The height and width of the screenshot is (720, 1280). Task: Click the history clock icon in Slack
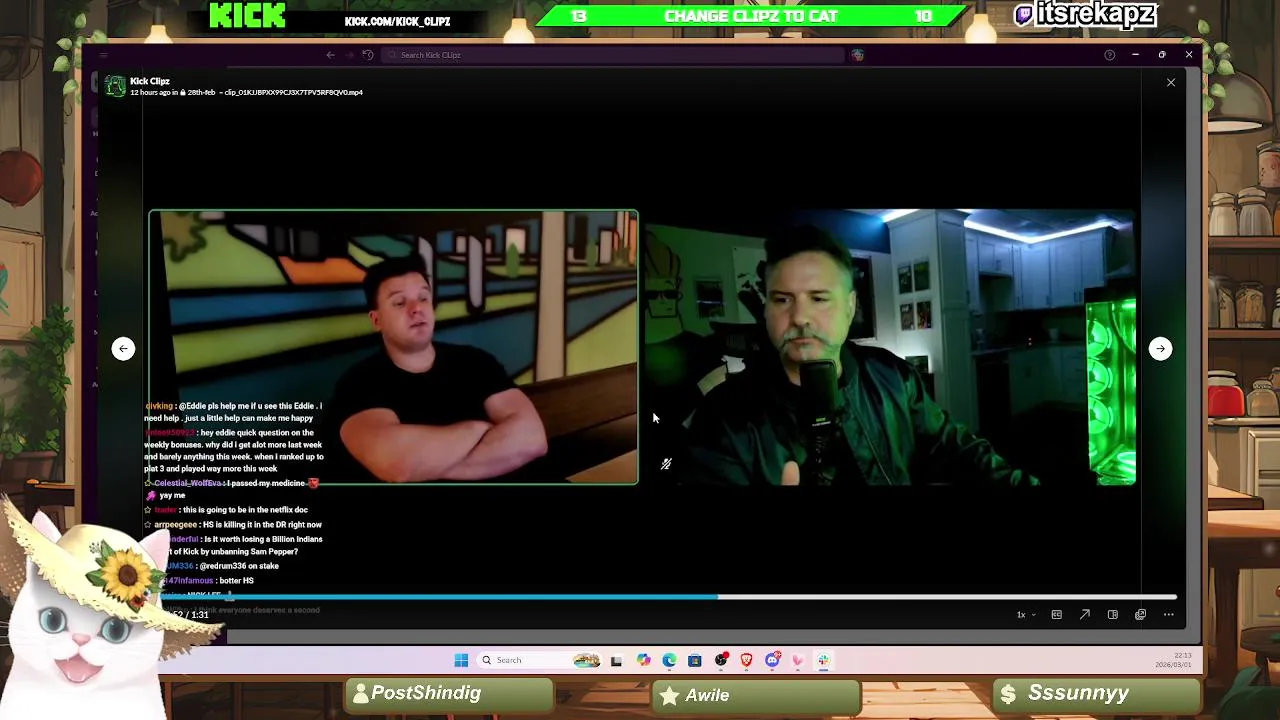(368, 55)
